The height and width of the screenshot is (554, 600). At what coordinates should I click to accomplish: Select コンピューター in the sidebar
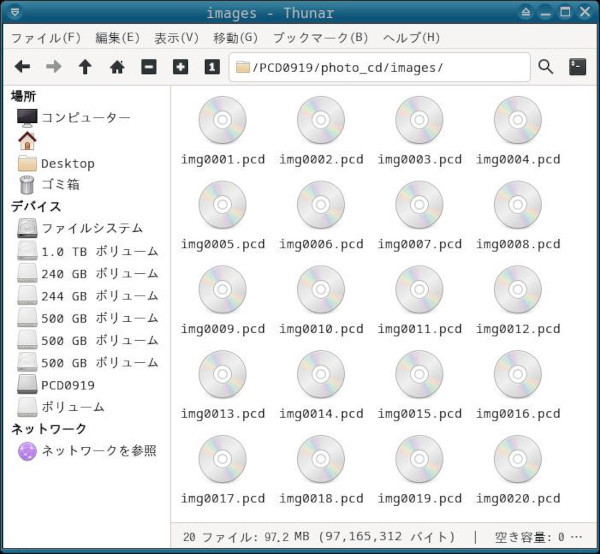(x=85, y=118)
